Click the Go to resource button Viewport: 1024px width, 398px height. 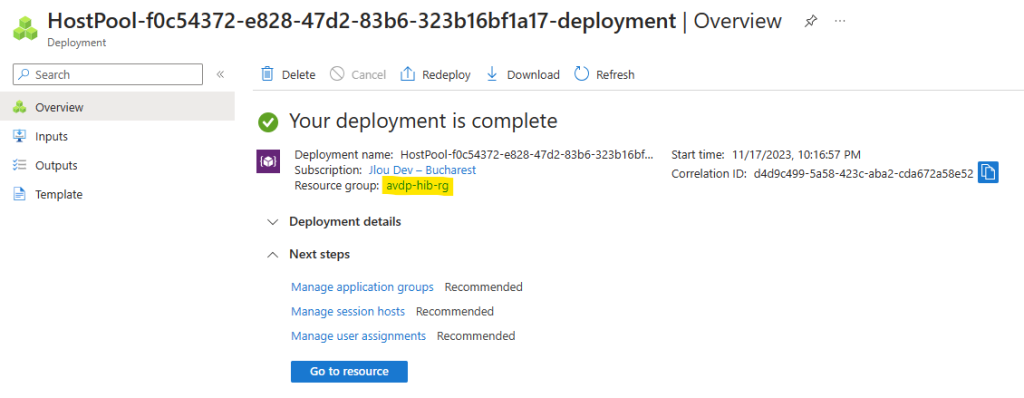click(349, 371)
